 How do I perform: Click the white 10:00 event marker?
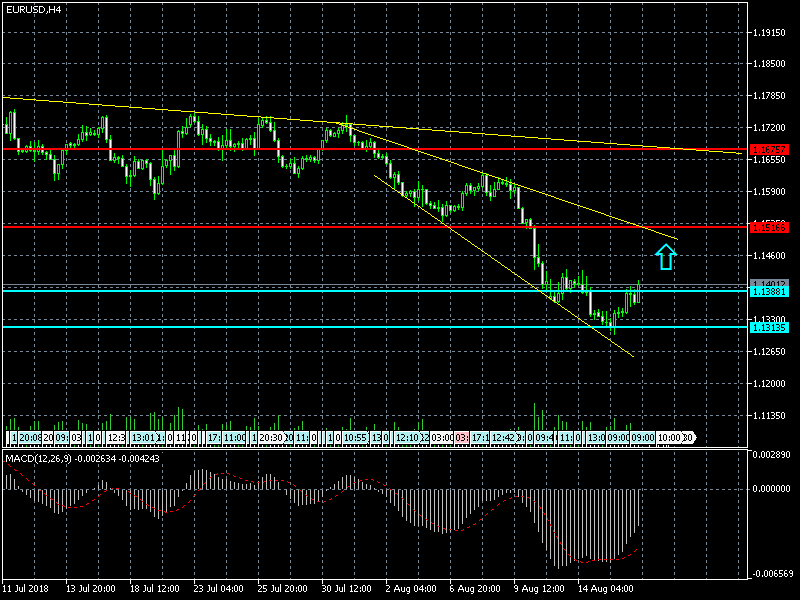(x=670, y=438)
